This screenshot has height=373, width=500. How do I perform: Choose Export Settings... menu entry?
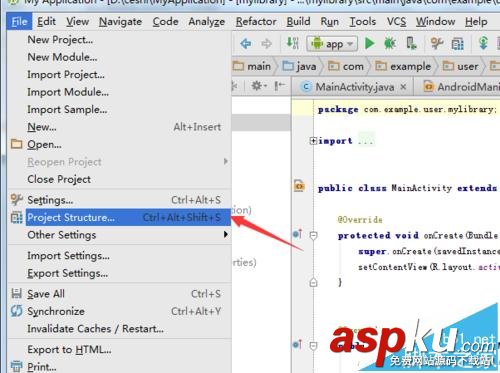coord(120,273)
